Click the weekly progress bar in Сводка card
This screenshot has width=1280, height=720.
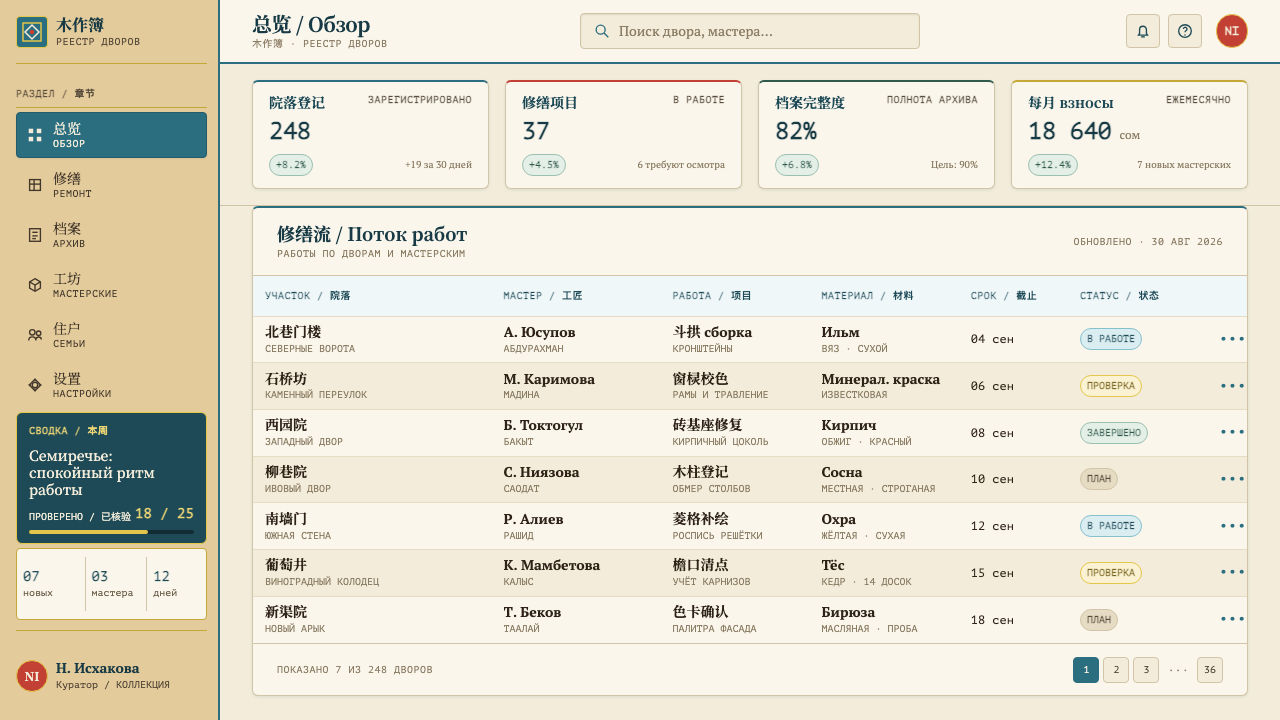click(x=111, y=532)
